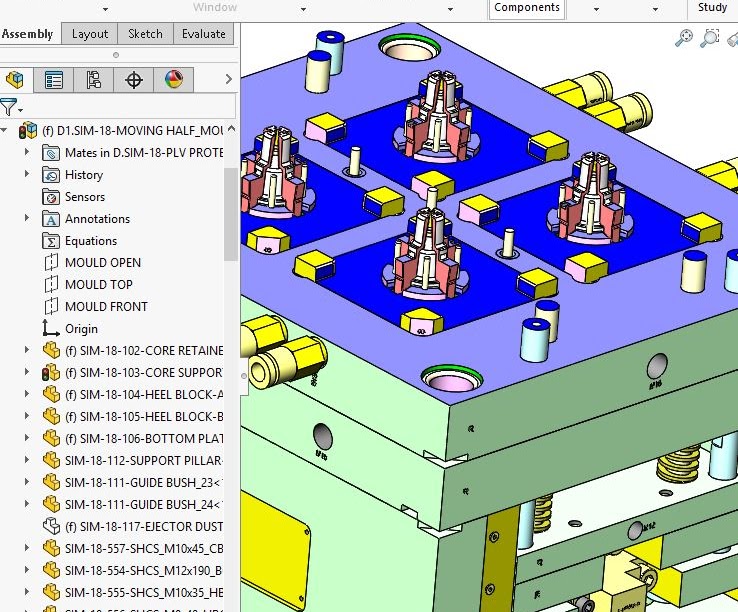Click the filter funnel icon in tree
The image size is (738, 612).
point(9,107)
